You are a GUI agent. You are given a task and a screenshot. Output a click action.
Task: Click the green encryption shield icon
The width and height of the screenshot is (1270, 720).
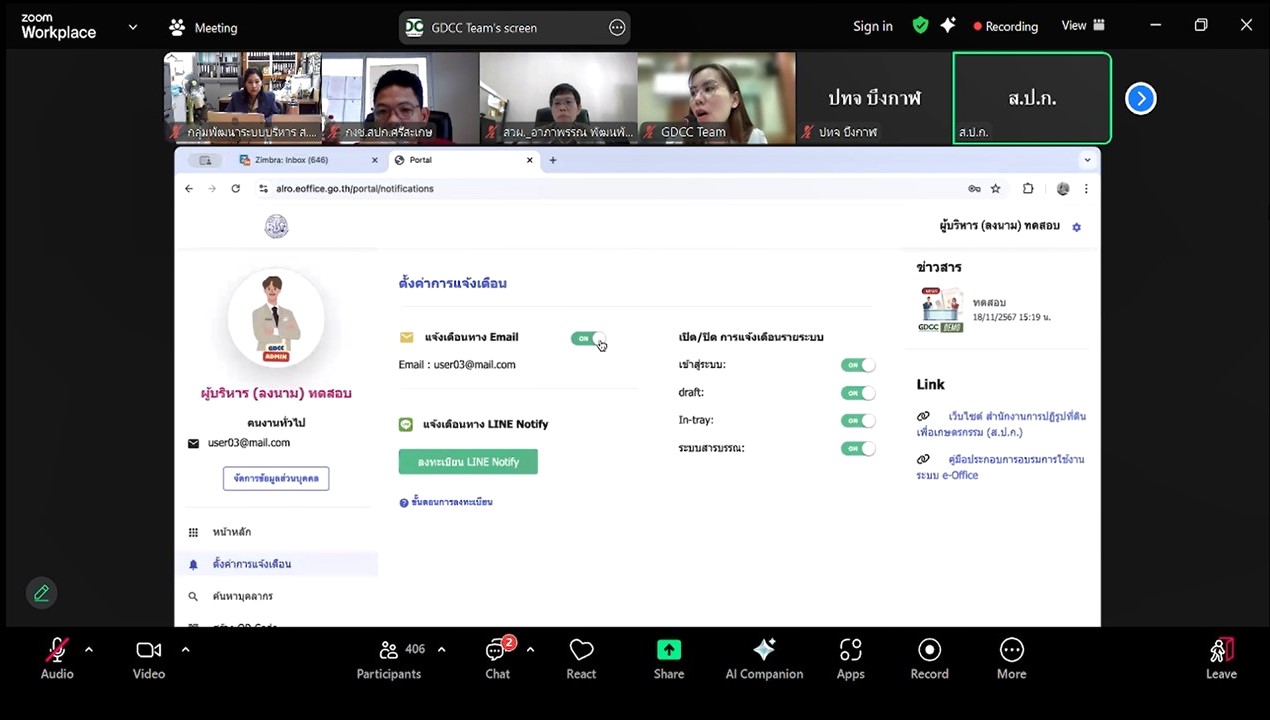[x=920, y=26]
